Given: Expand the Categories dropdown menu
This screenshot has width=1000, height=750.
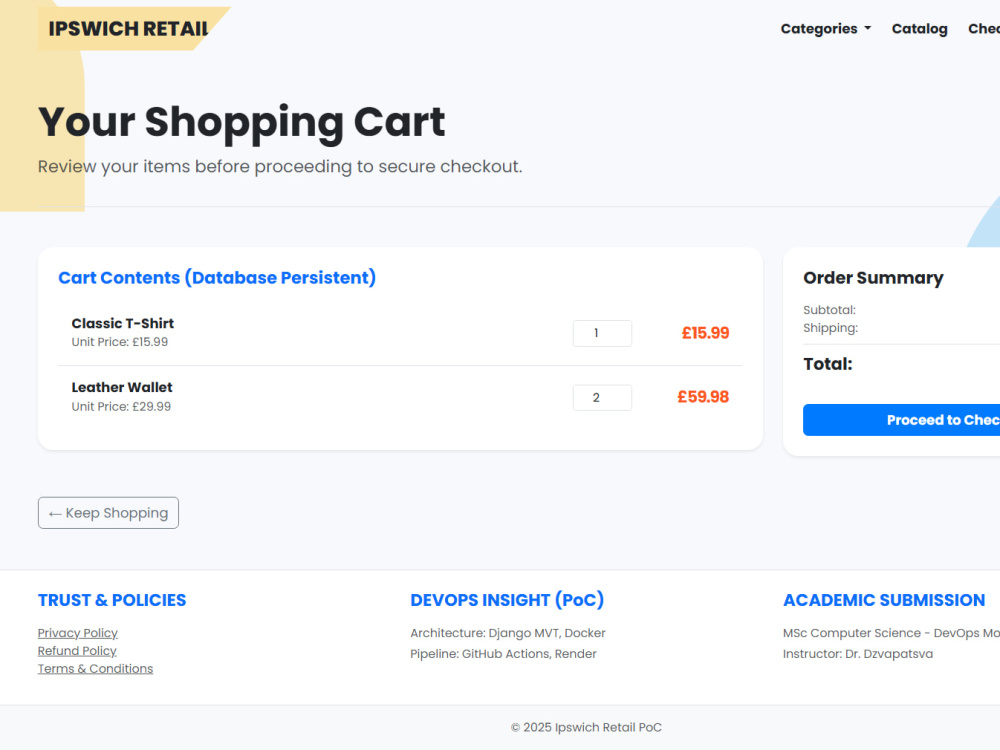Looking at the screenshot, I should [x=825, y=29].
